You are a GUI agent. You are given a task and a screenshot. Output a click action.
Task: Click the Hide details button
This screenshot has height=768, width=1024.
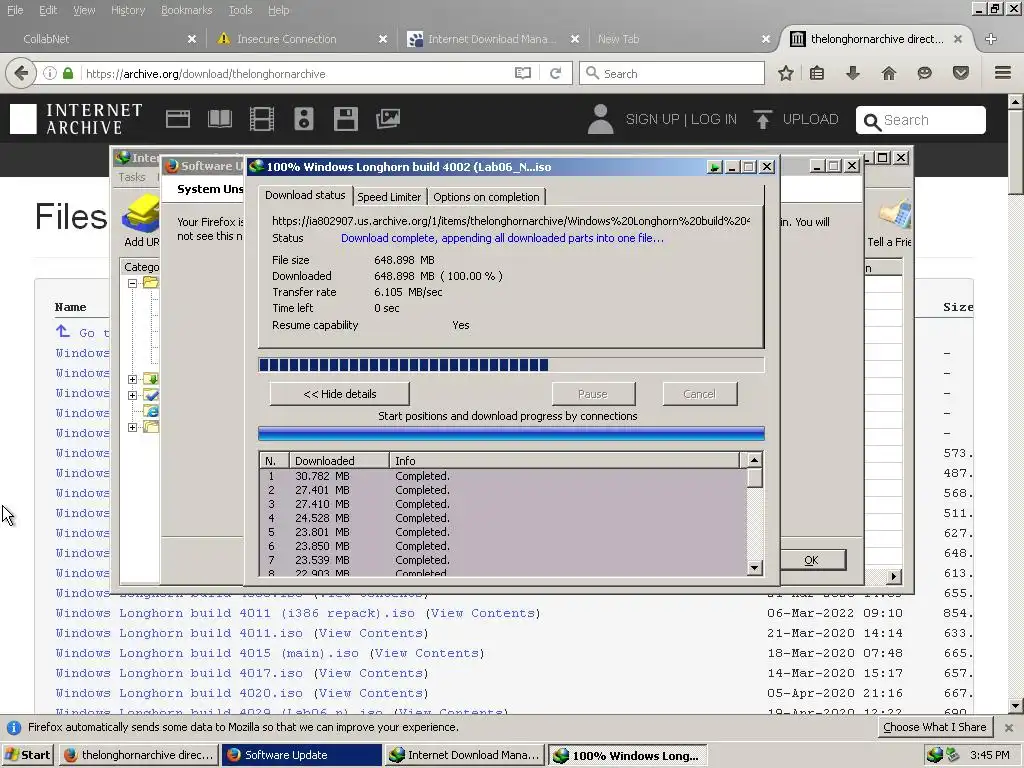(x=340, y=394)
